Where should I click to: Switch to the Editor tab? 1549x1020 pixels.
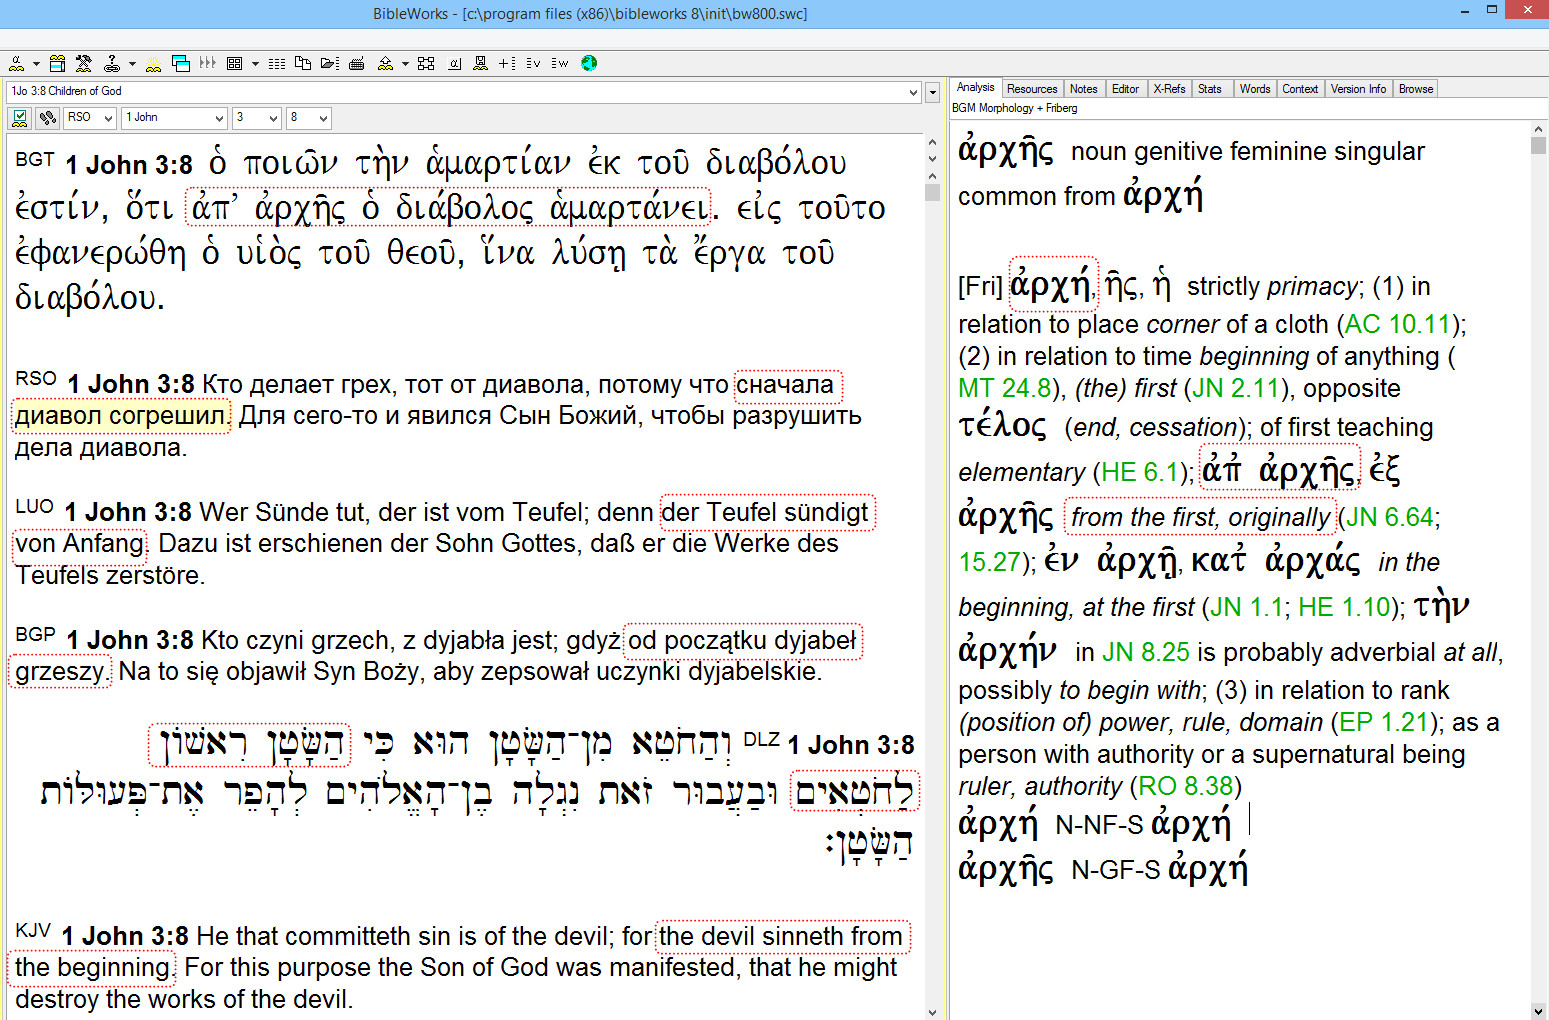(x=1126, y=89)
